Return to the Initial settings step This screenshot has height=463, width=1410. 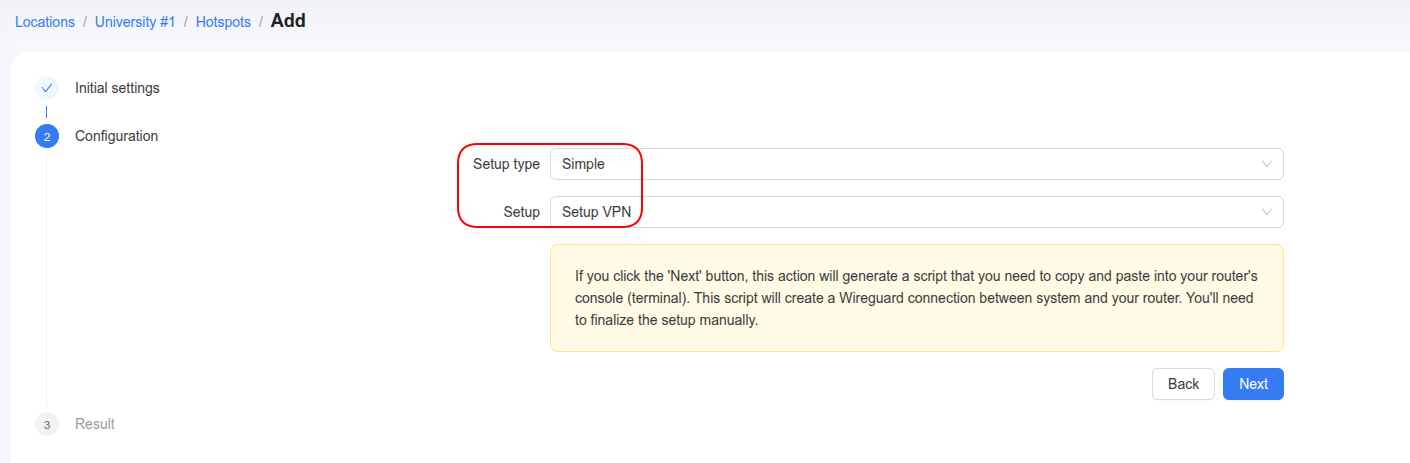pos(117,88)
